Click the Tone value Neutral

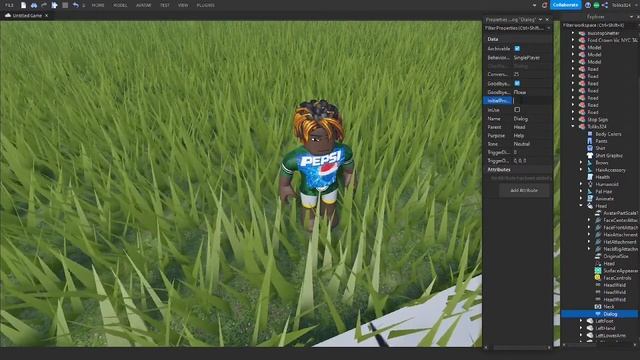pyautogui.click(x=522, y=144)
